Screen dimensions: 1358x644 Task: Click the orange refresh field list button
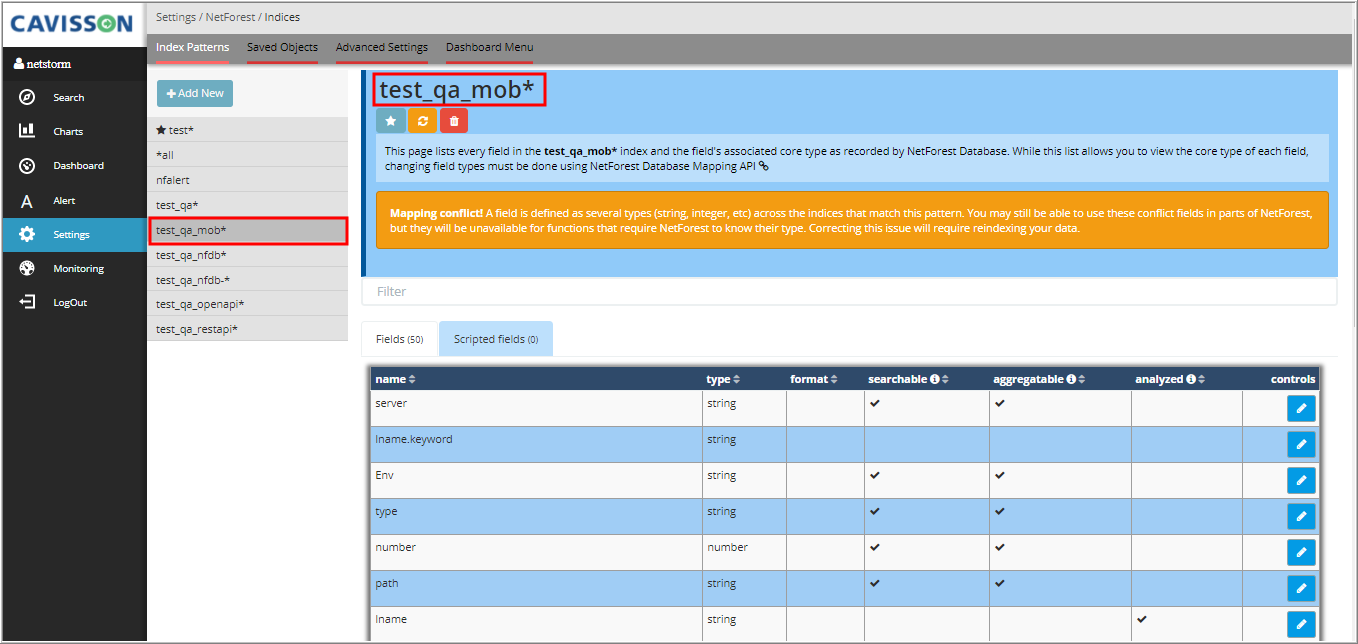422,121
